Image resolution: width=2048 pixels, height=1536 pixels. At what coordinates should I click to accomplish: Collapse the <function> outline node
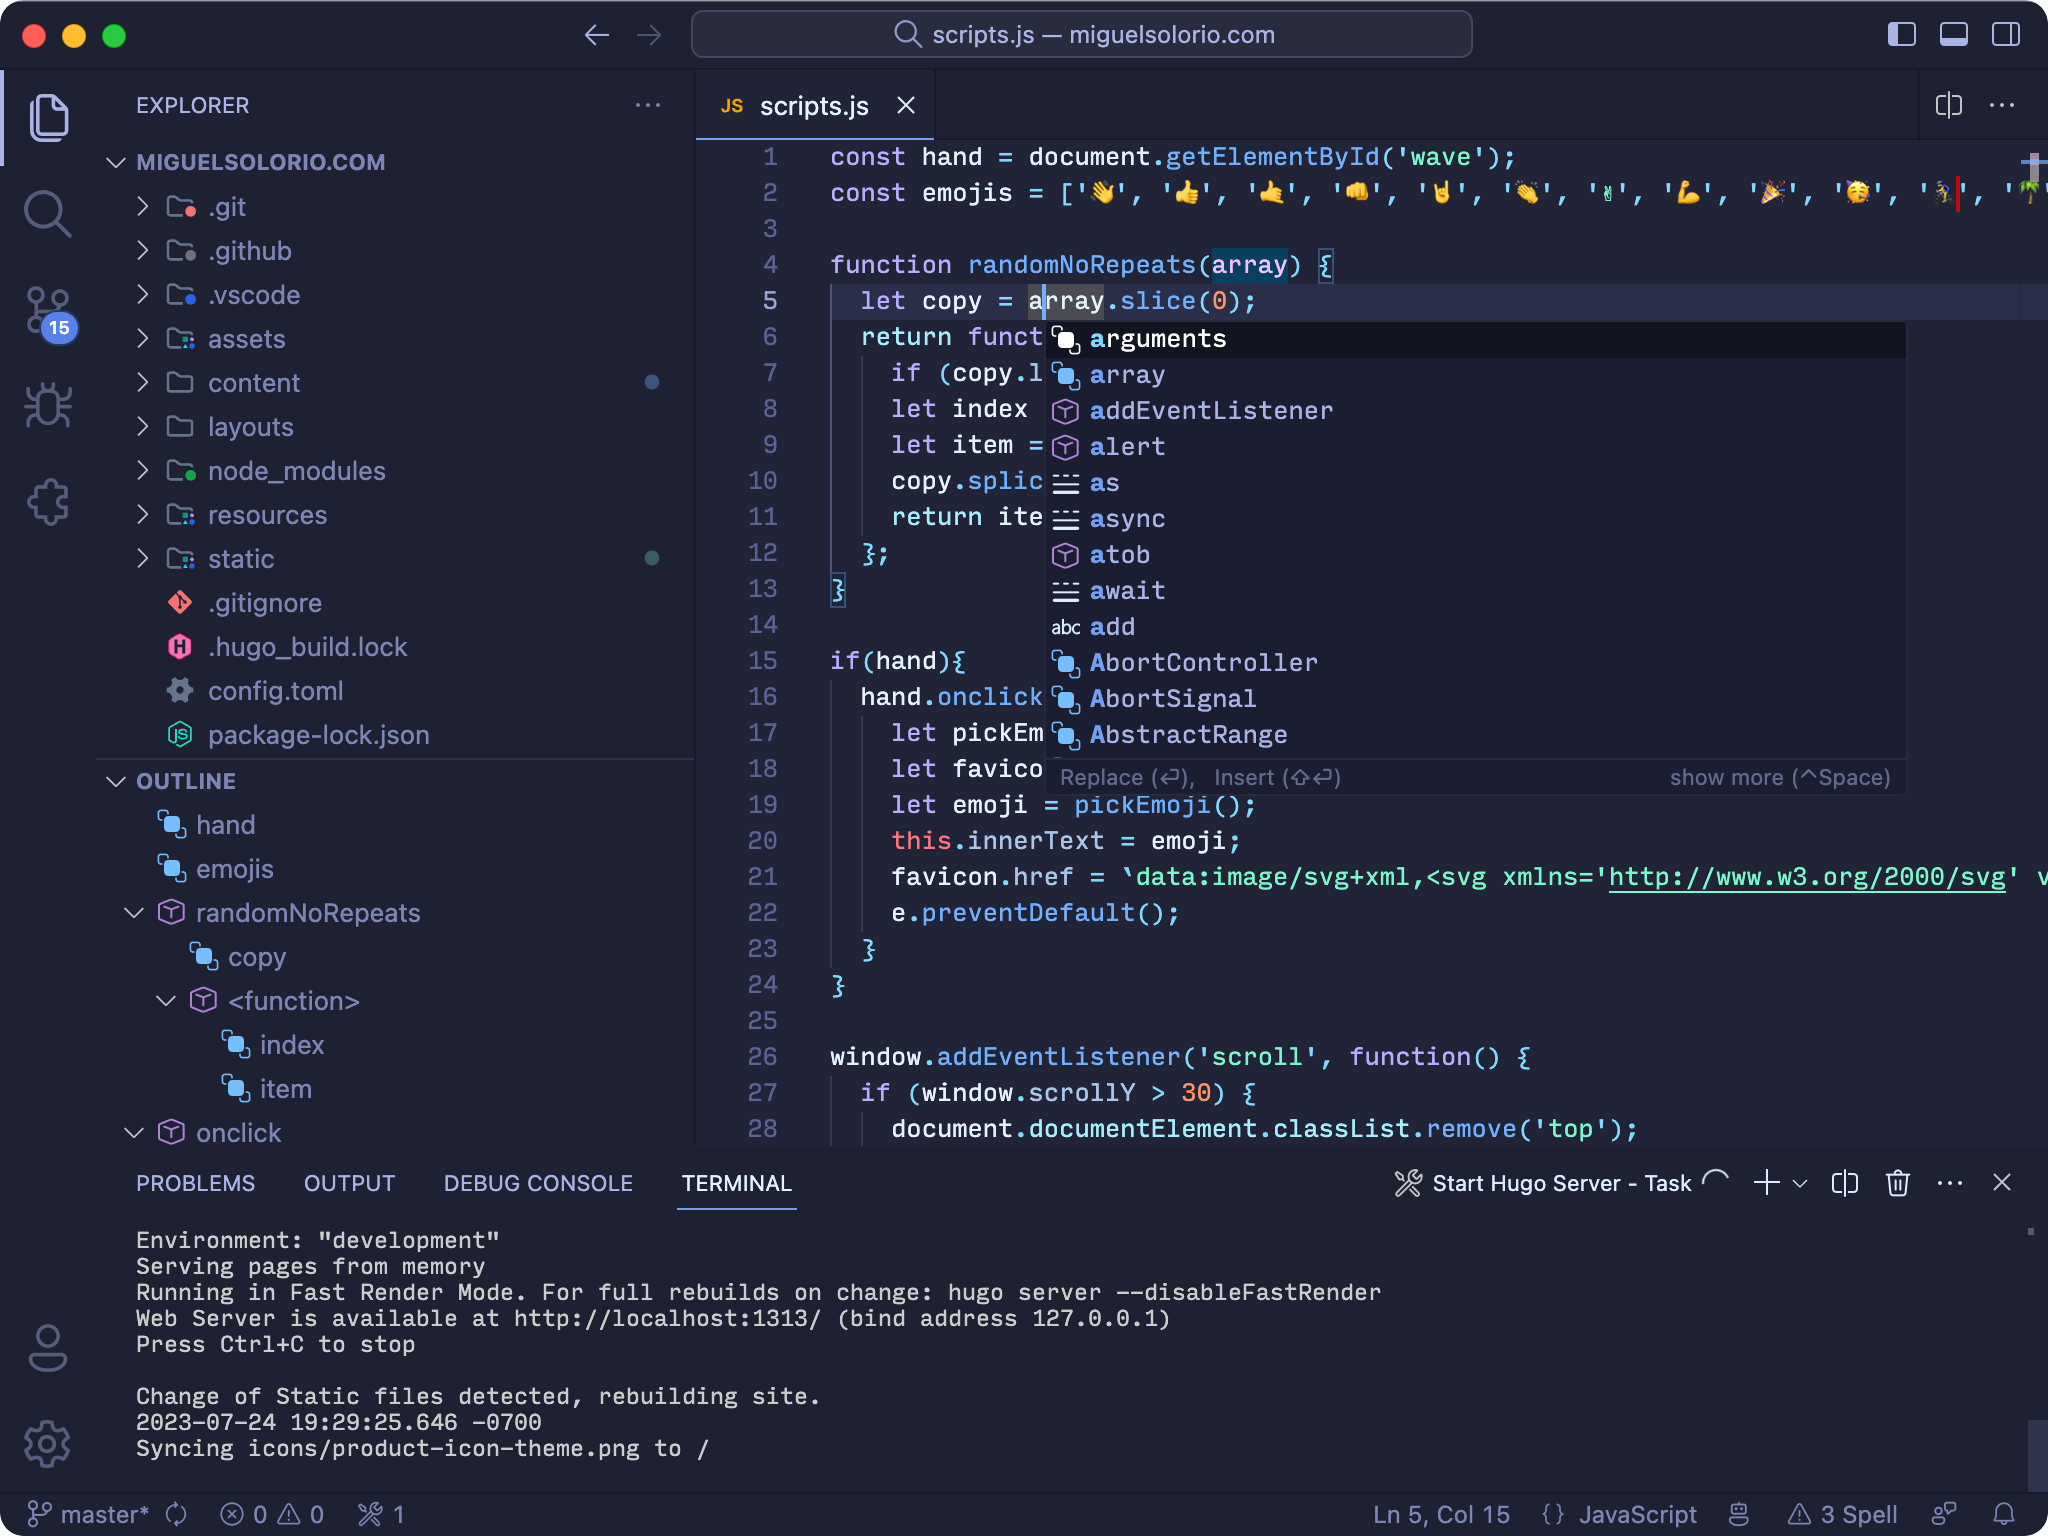click(166, 1001)
